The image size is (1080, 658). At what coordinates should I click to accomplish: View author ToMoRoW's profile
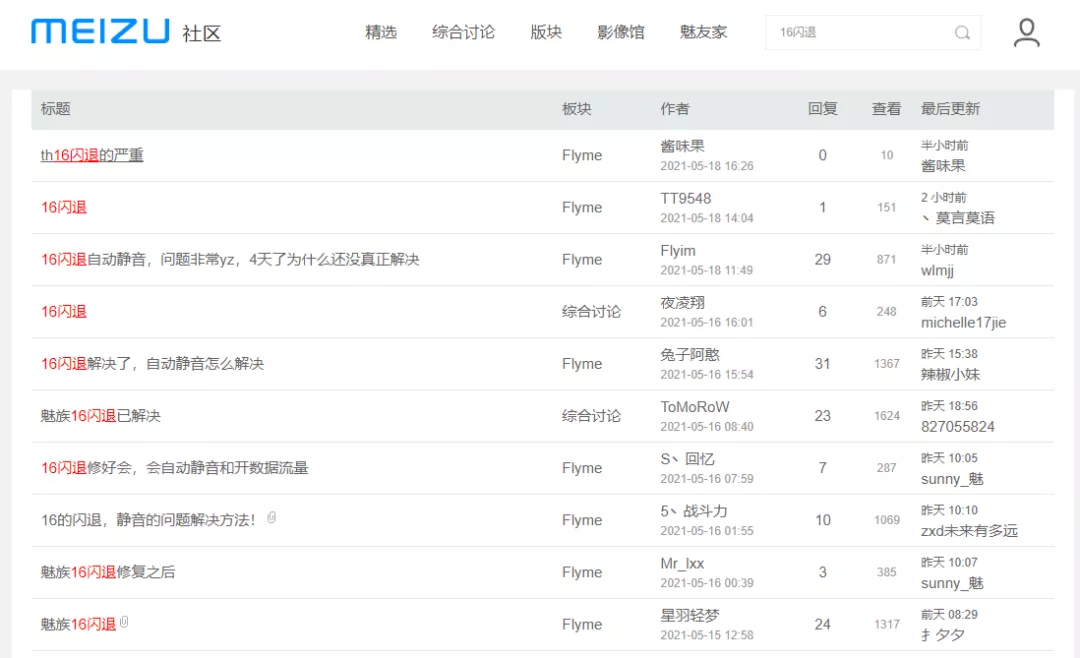coord(694,407)
